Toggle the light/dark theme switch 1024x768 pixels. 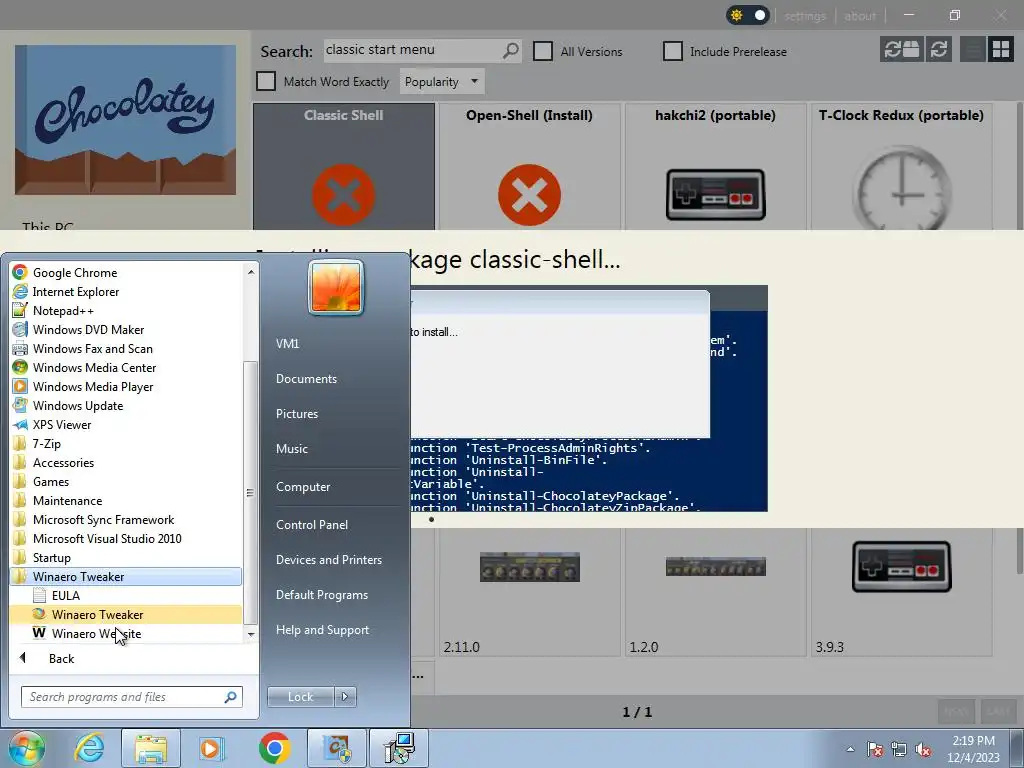[x=748, y=15]
